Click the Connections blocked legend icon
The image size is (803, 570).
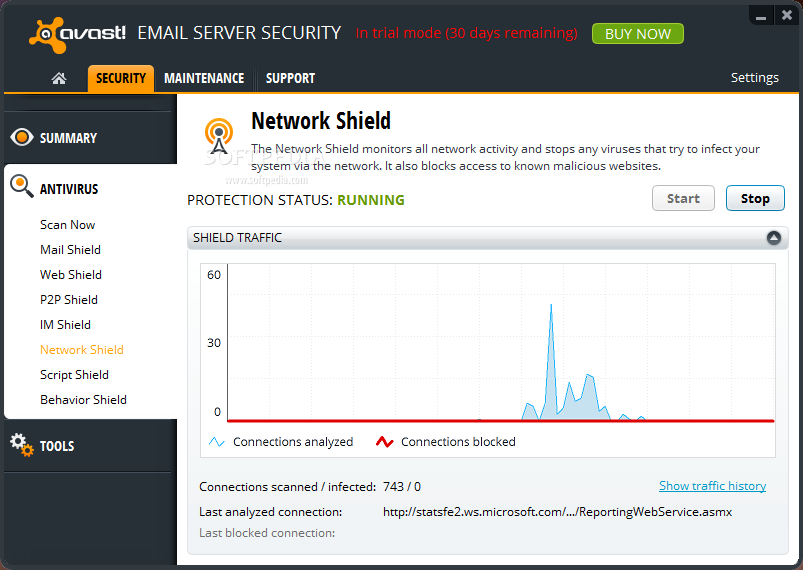[x=385, y=441]
